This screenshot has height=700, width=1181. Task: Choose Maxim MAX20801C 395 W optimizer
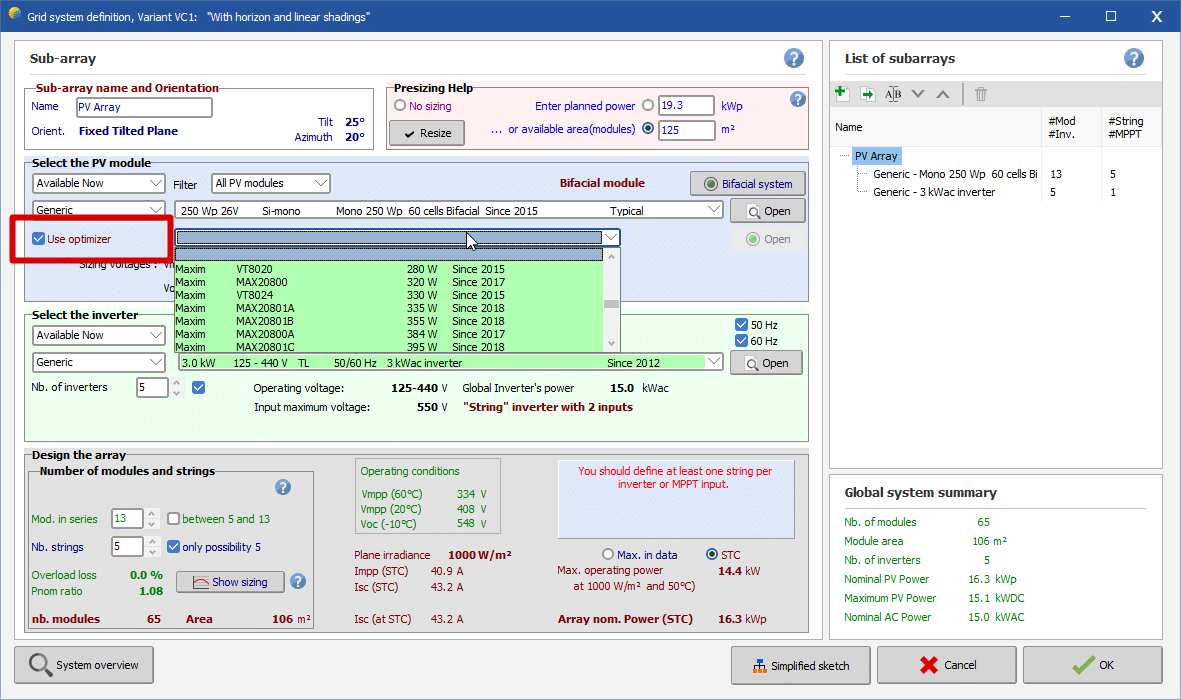tap(389, 347)
